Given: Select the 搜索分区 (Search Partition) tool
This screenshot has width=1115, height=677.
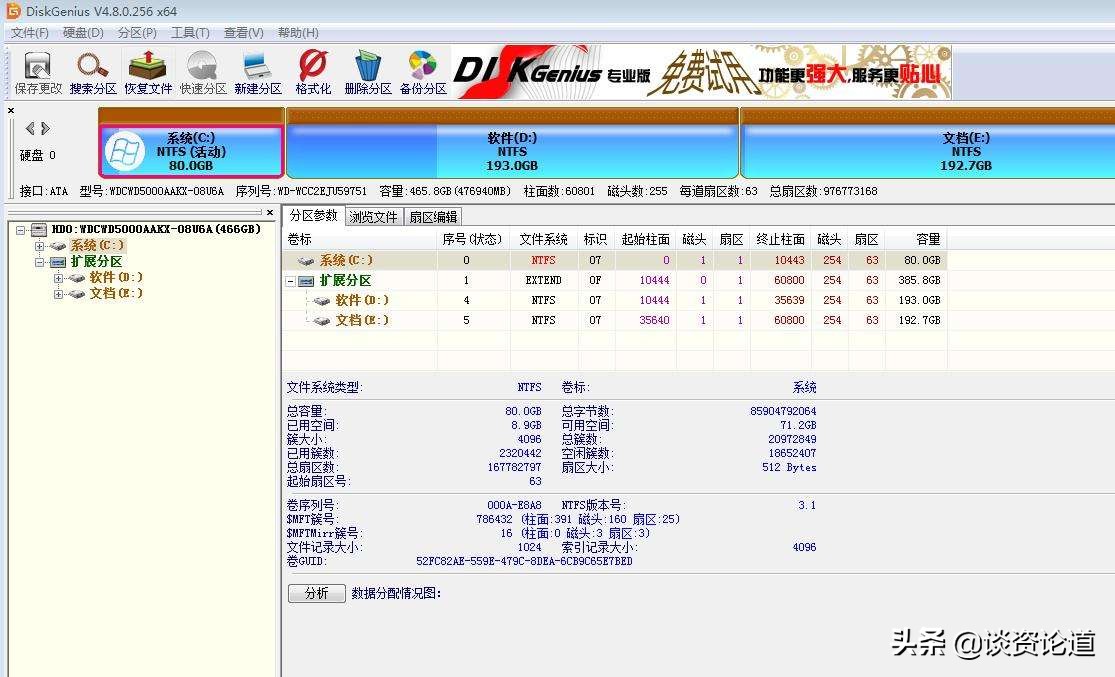Looking at the screenshot, I should pyautogui.click(x=92, y=70).
